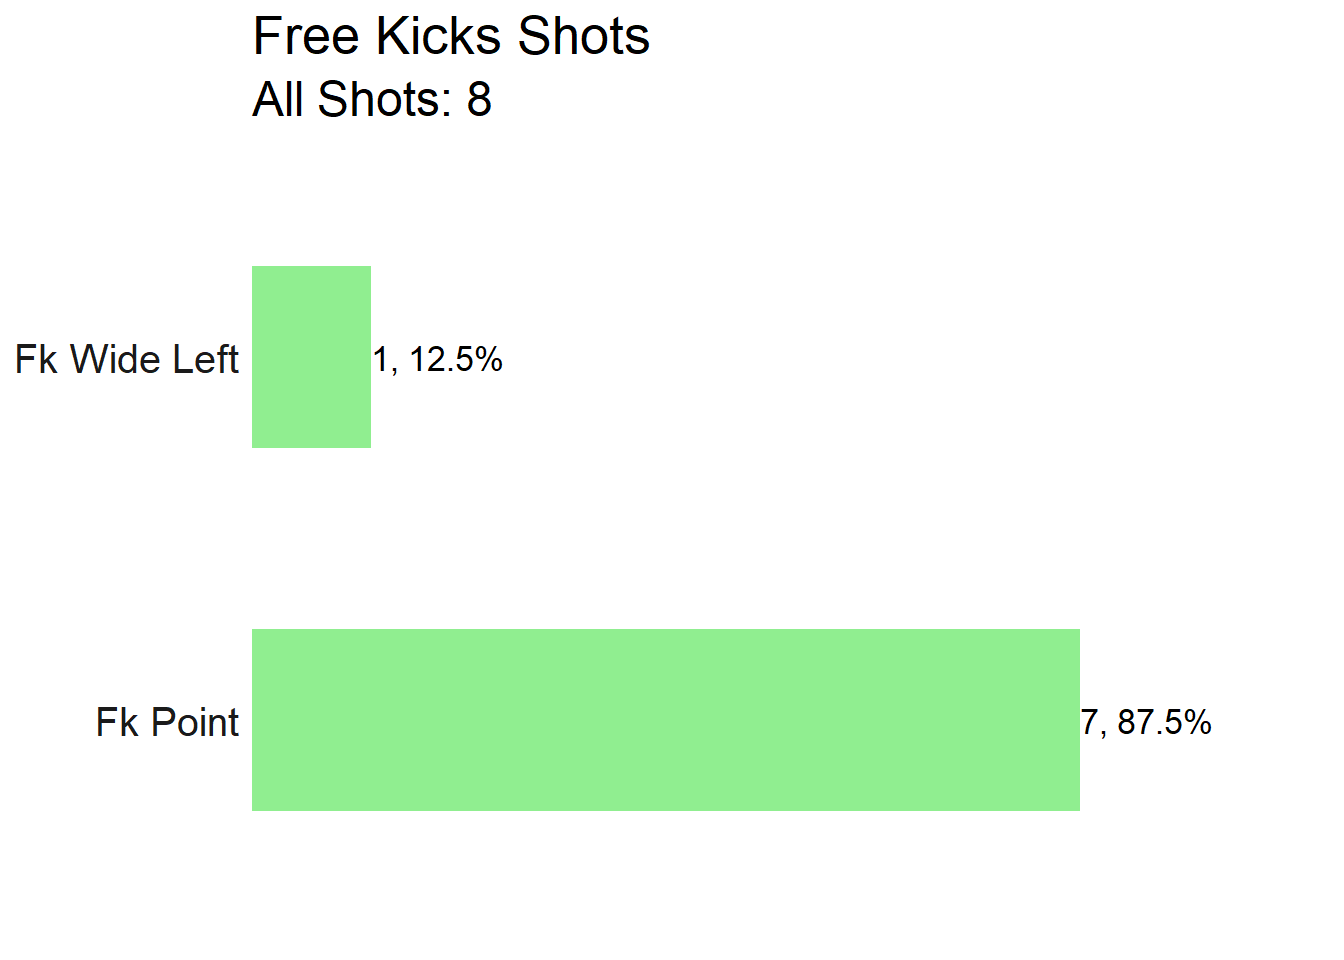The image size is (1344, 960).
Task: Click the 'Fk Point' axis label
Action: pos(167,722)
